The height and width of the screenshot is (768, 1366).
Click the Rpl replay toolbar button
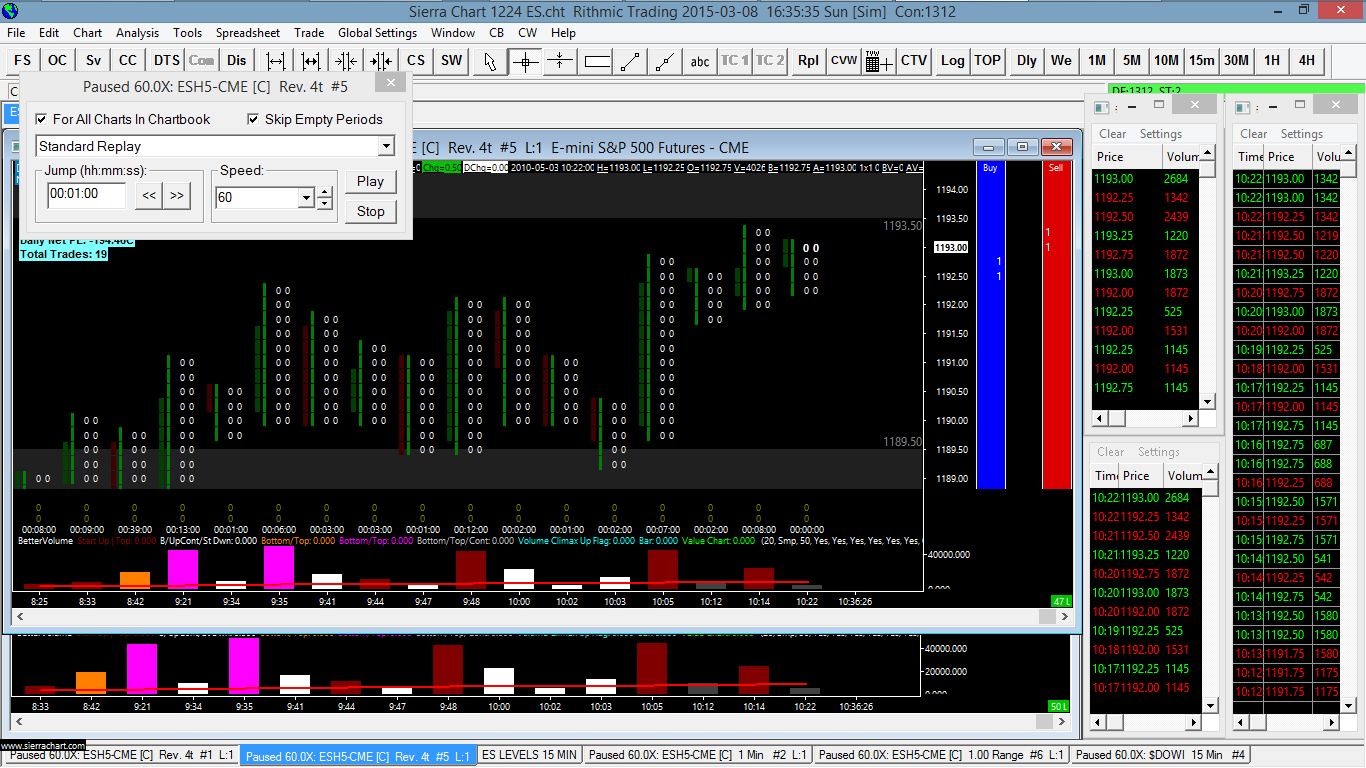[x=808, y=61]
